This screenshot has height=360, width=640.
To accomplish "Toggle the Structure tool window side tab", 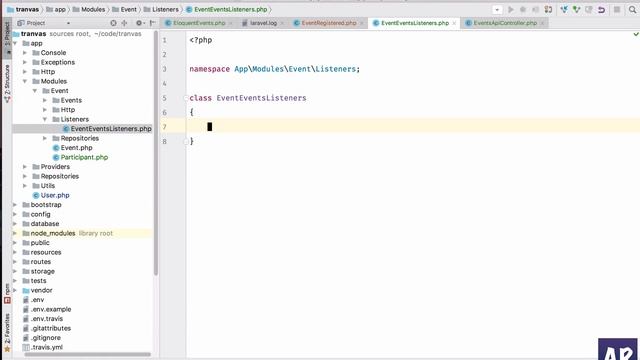I will [x=7, y=83].
